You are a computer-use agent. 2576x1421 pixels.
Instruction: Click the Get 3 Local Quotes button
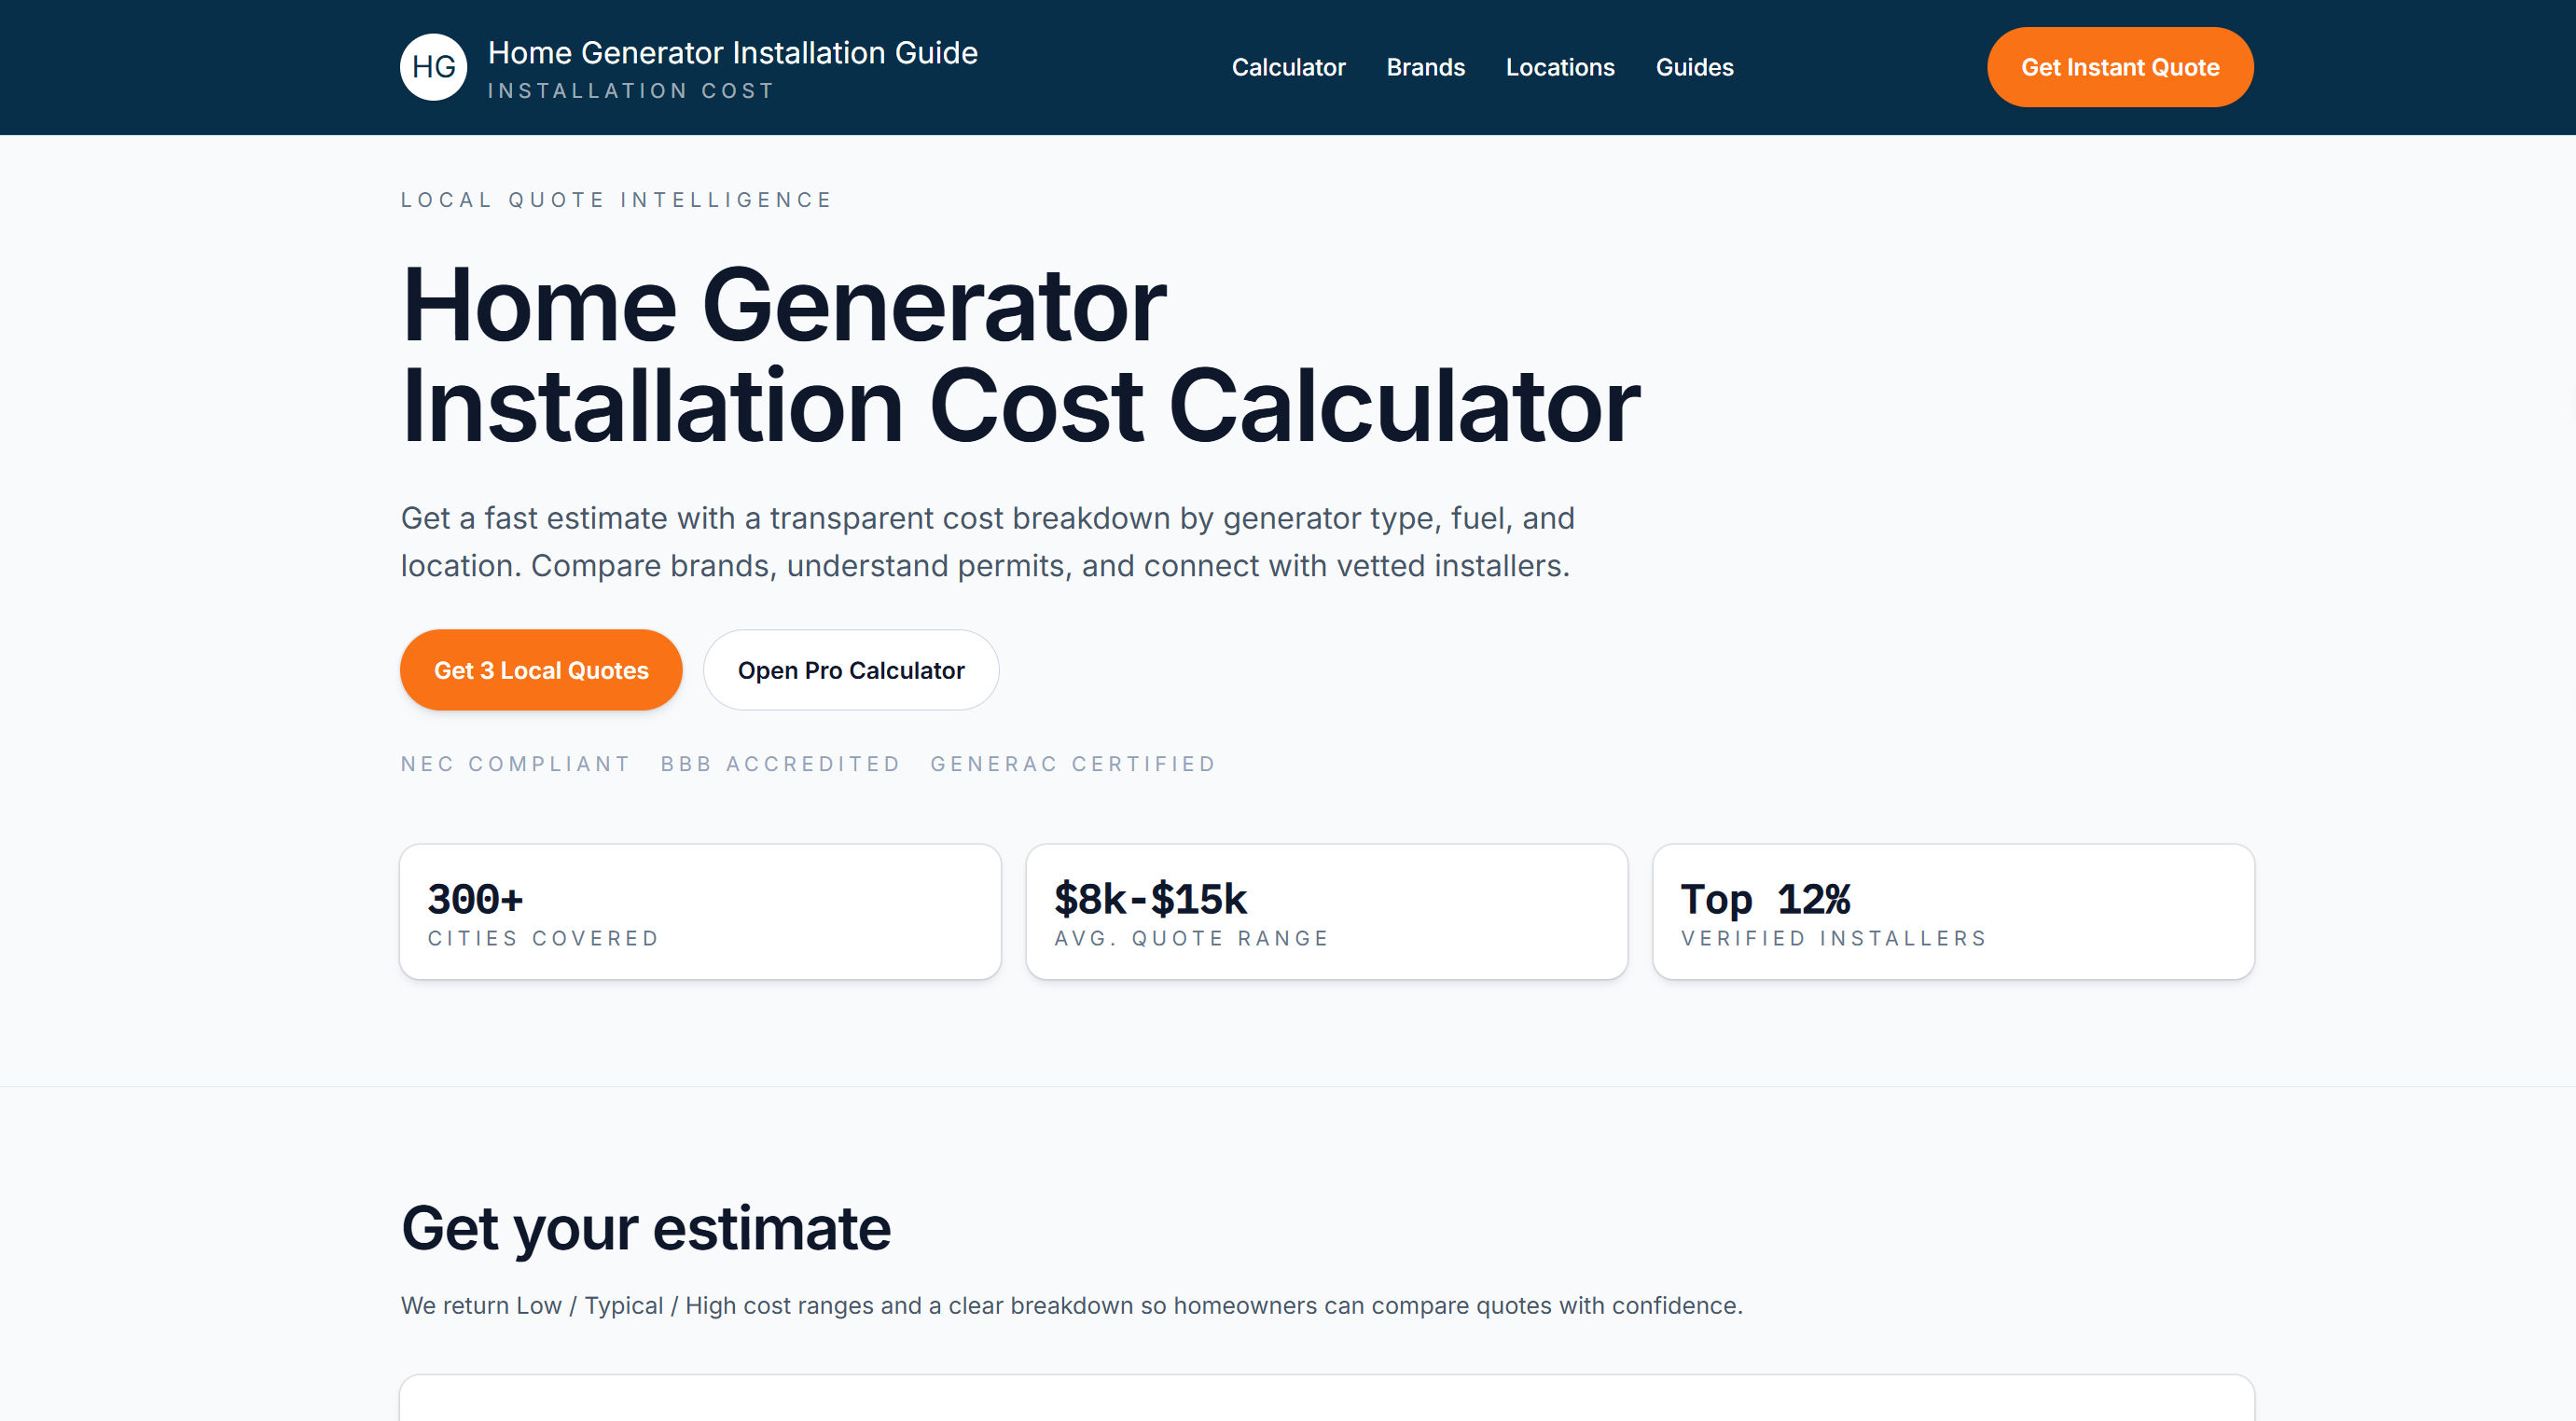click(541, 670)
